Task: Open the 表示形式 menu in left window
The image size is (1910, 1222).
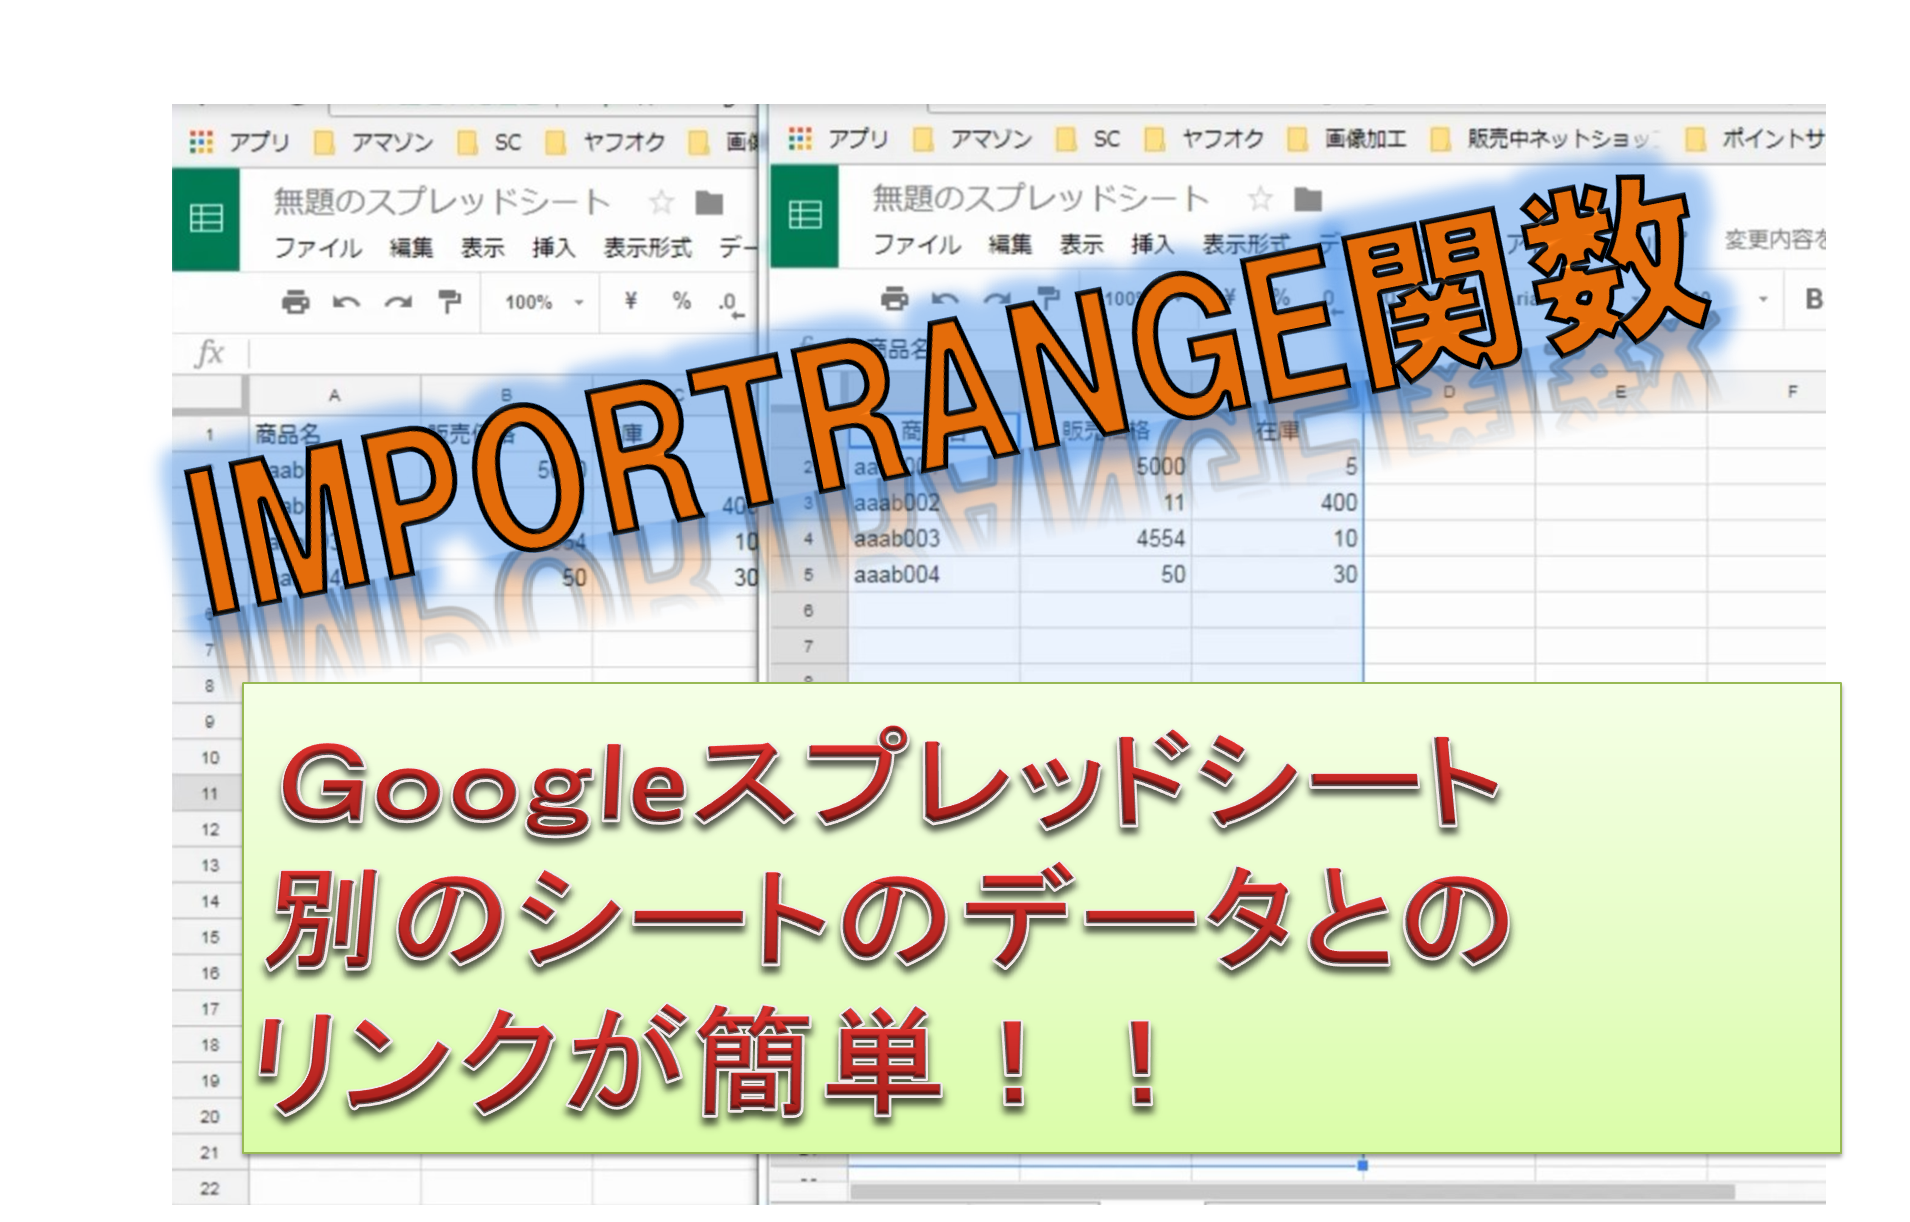Action: 647,247
